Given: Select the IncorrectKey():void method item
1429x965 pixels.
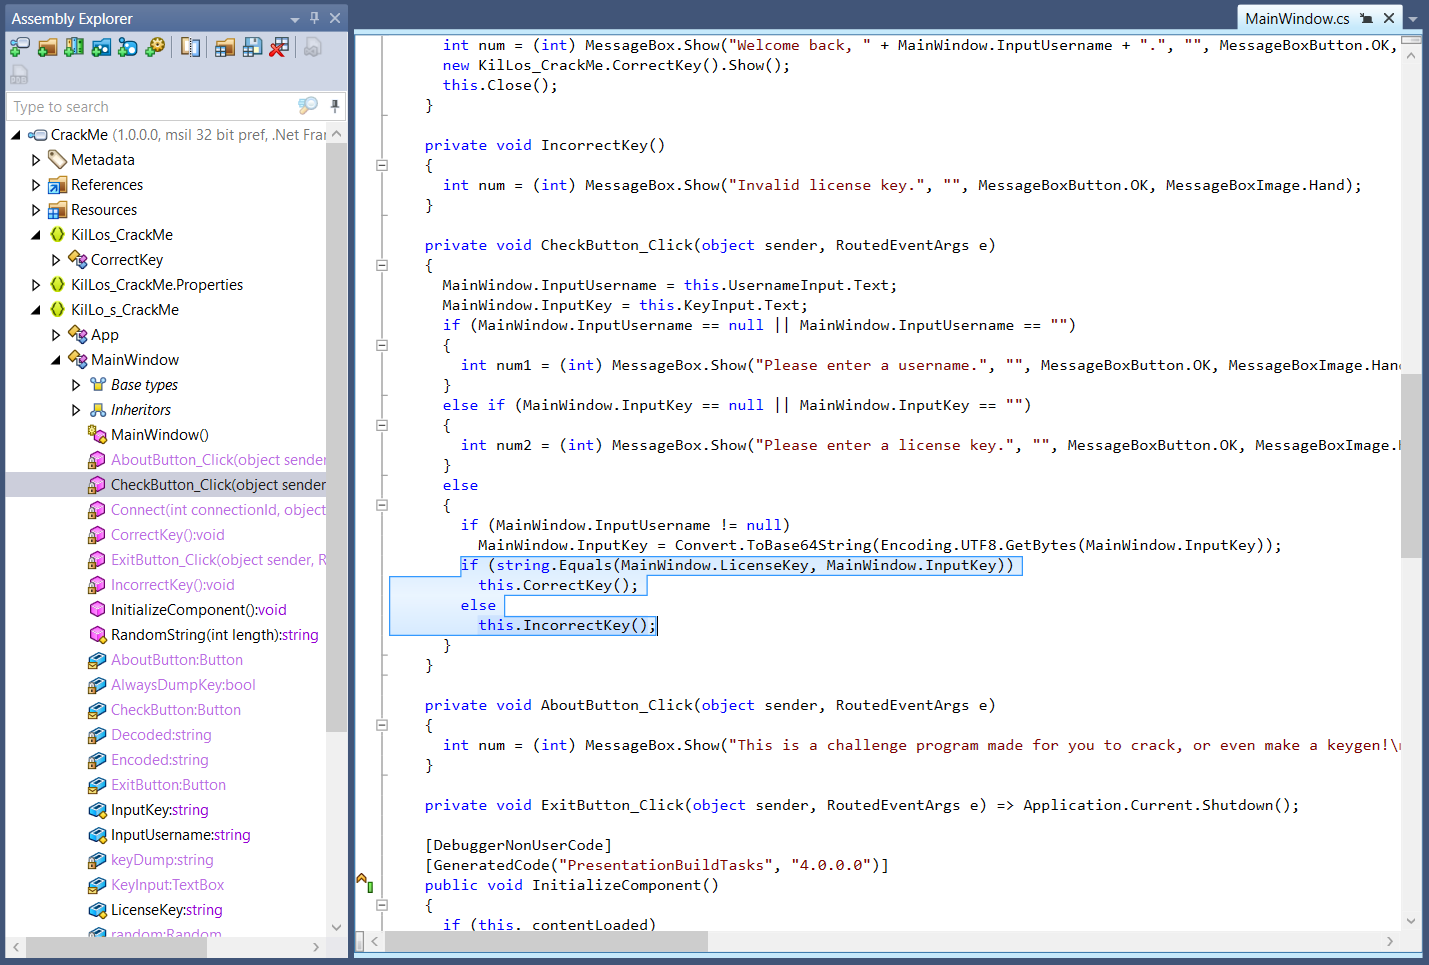Looking at the screenshot, I should click(172, 585).
